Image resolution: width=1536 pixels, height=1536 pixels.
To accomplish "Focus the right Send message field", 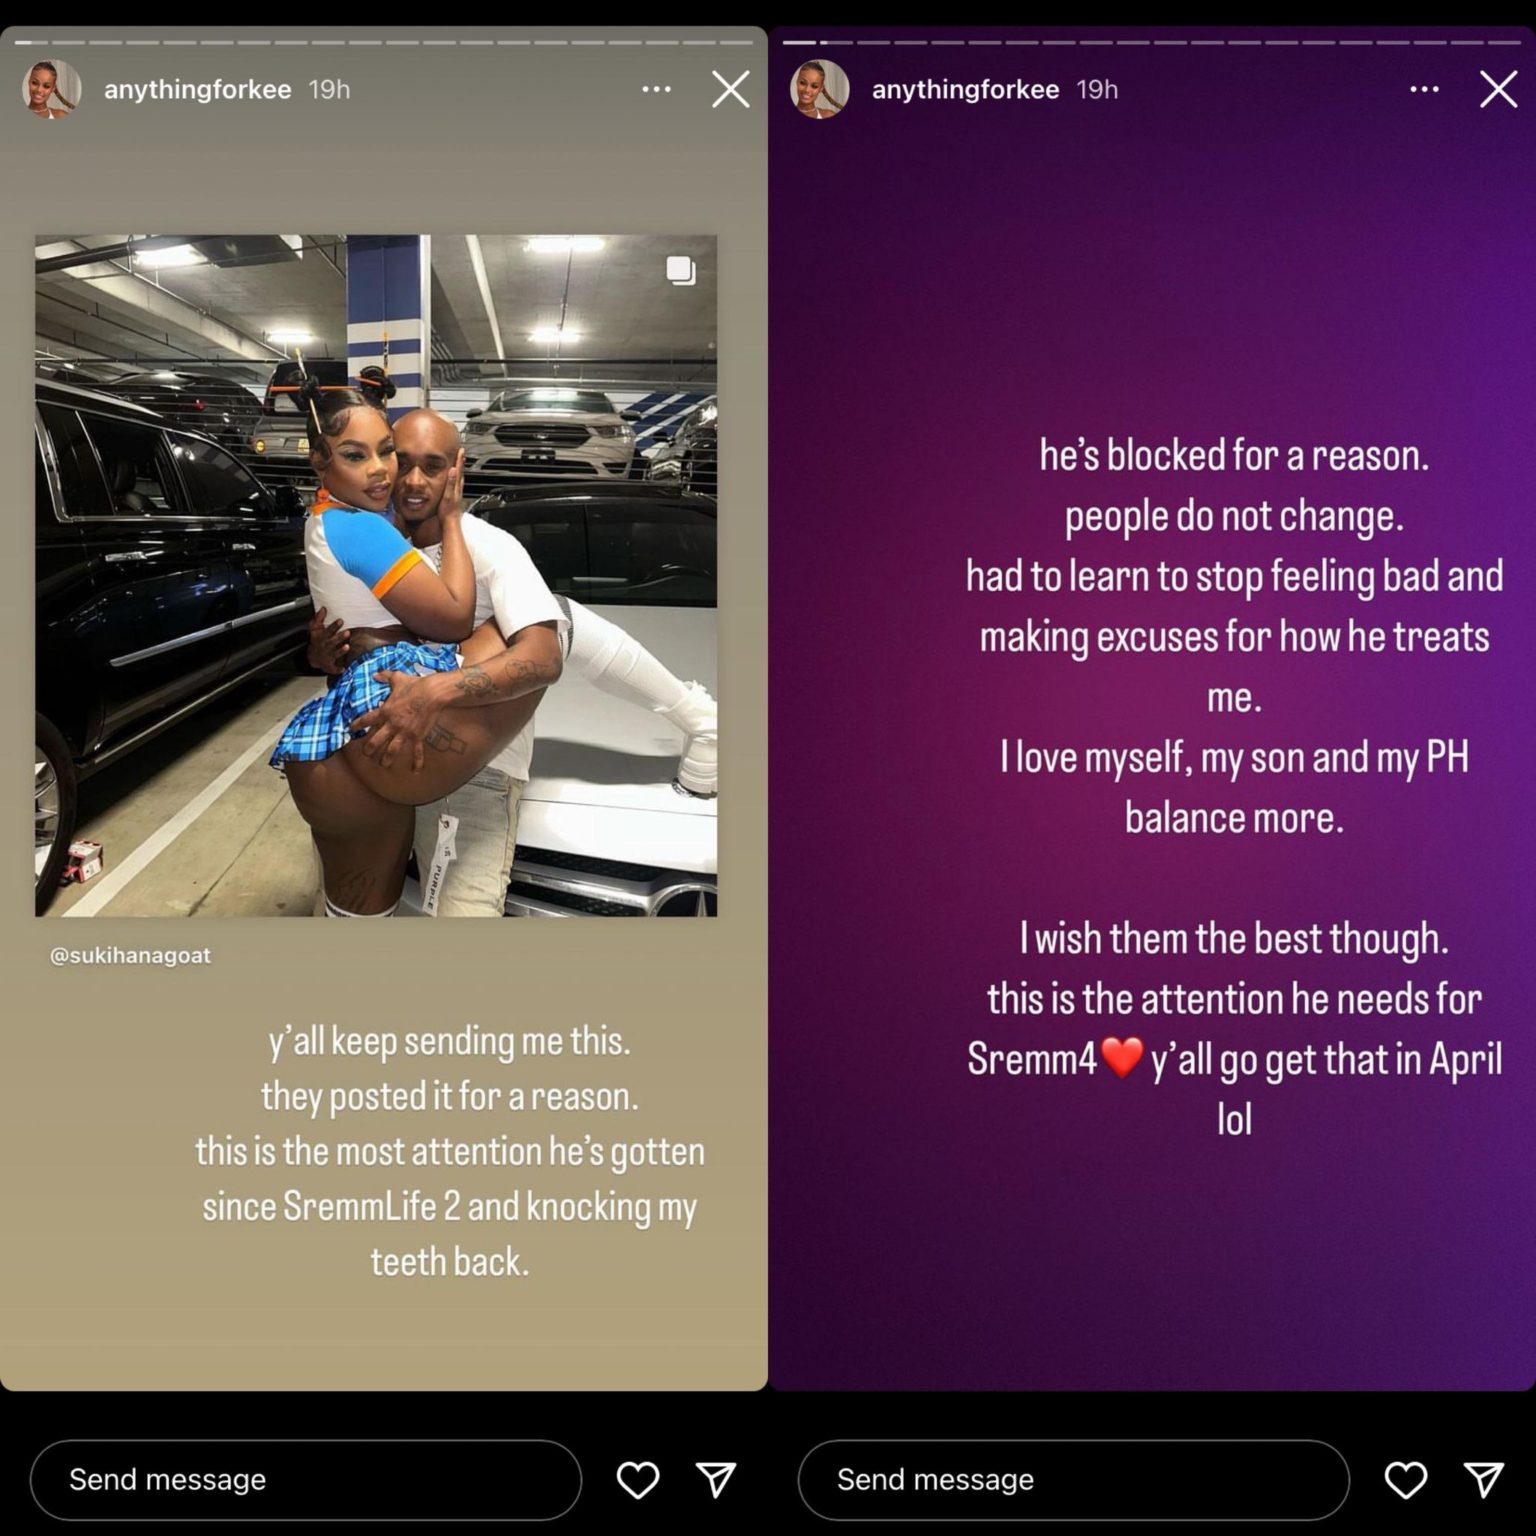I will tap(1074, 1479).
